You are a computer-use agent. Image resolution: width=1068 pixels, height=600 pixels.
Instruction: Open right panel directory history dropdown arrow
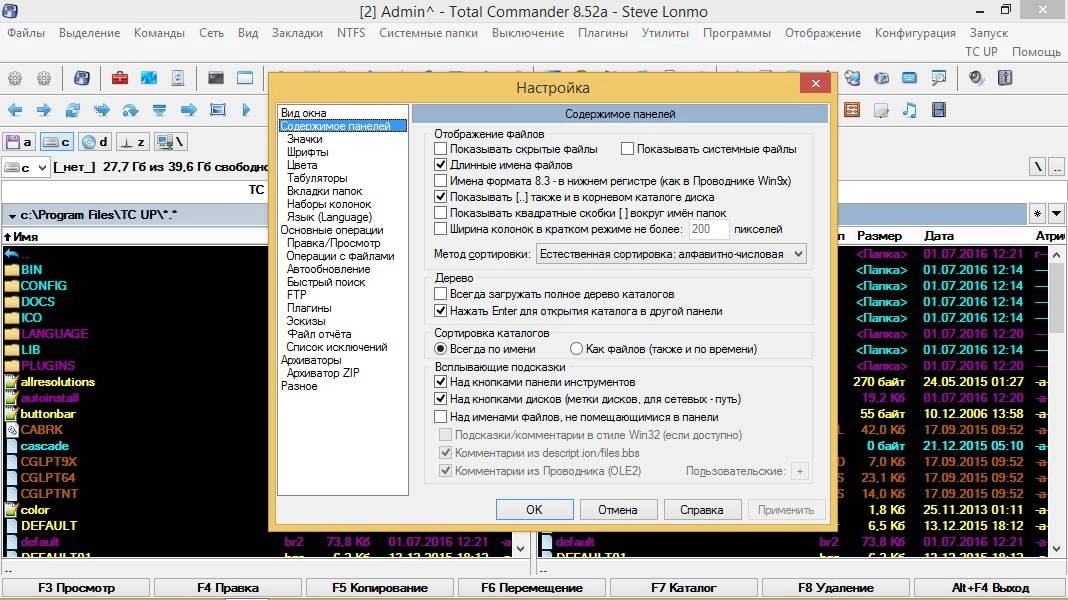click(1056, 214)
